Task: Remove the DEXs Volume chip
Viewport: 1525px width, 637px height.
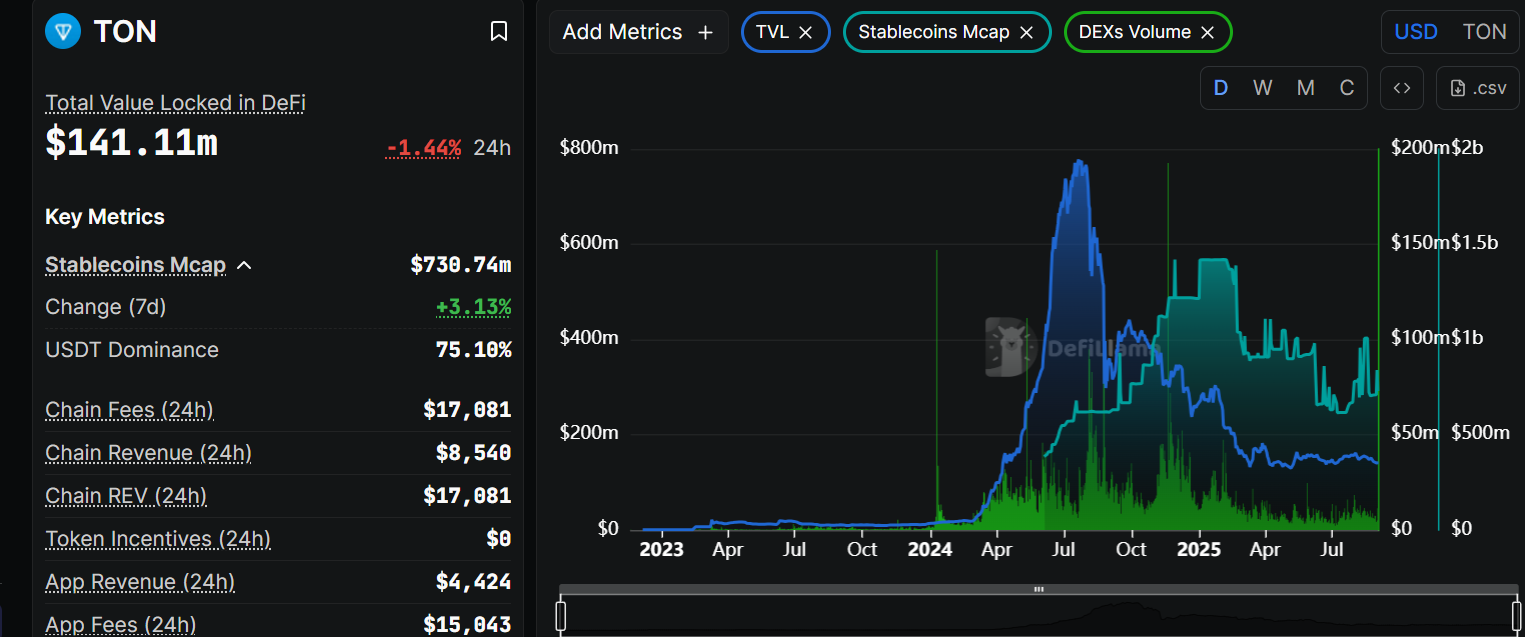Action: 1207,32
